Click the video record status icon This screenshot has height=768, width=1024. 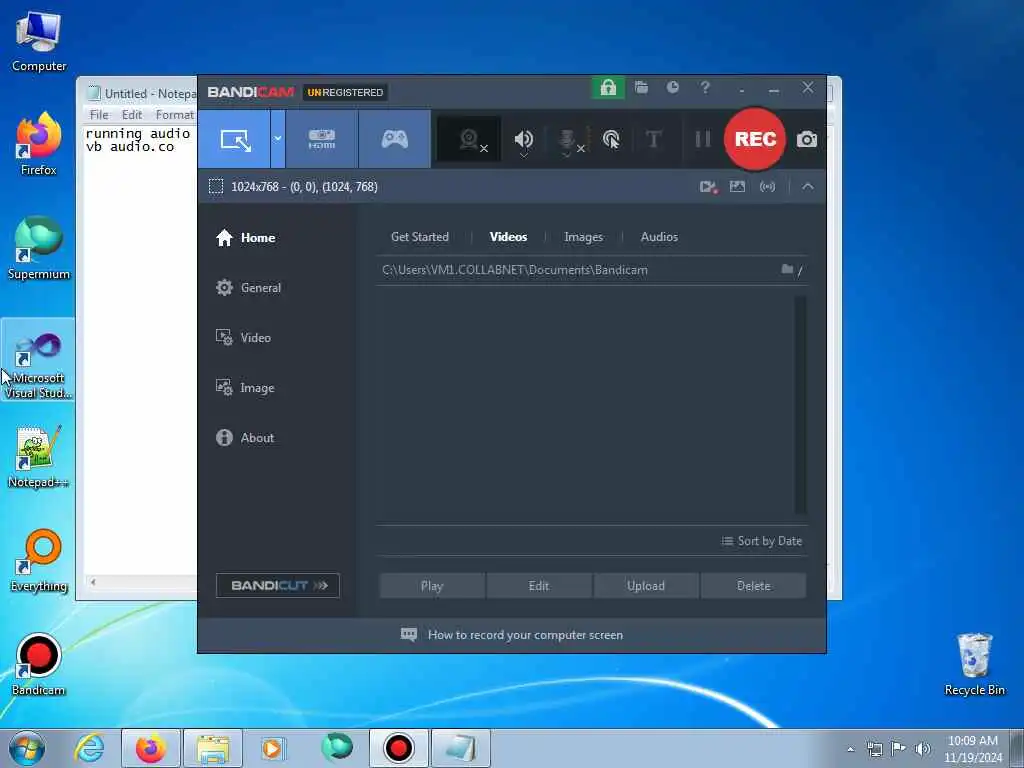[709, 187]
